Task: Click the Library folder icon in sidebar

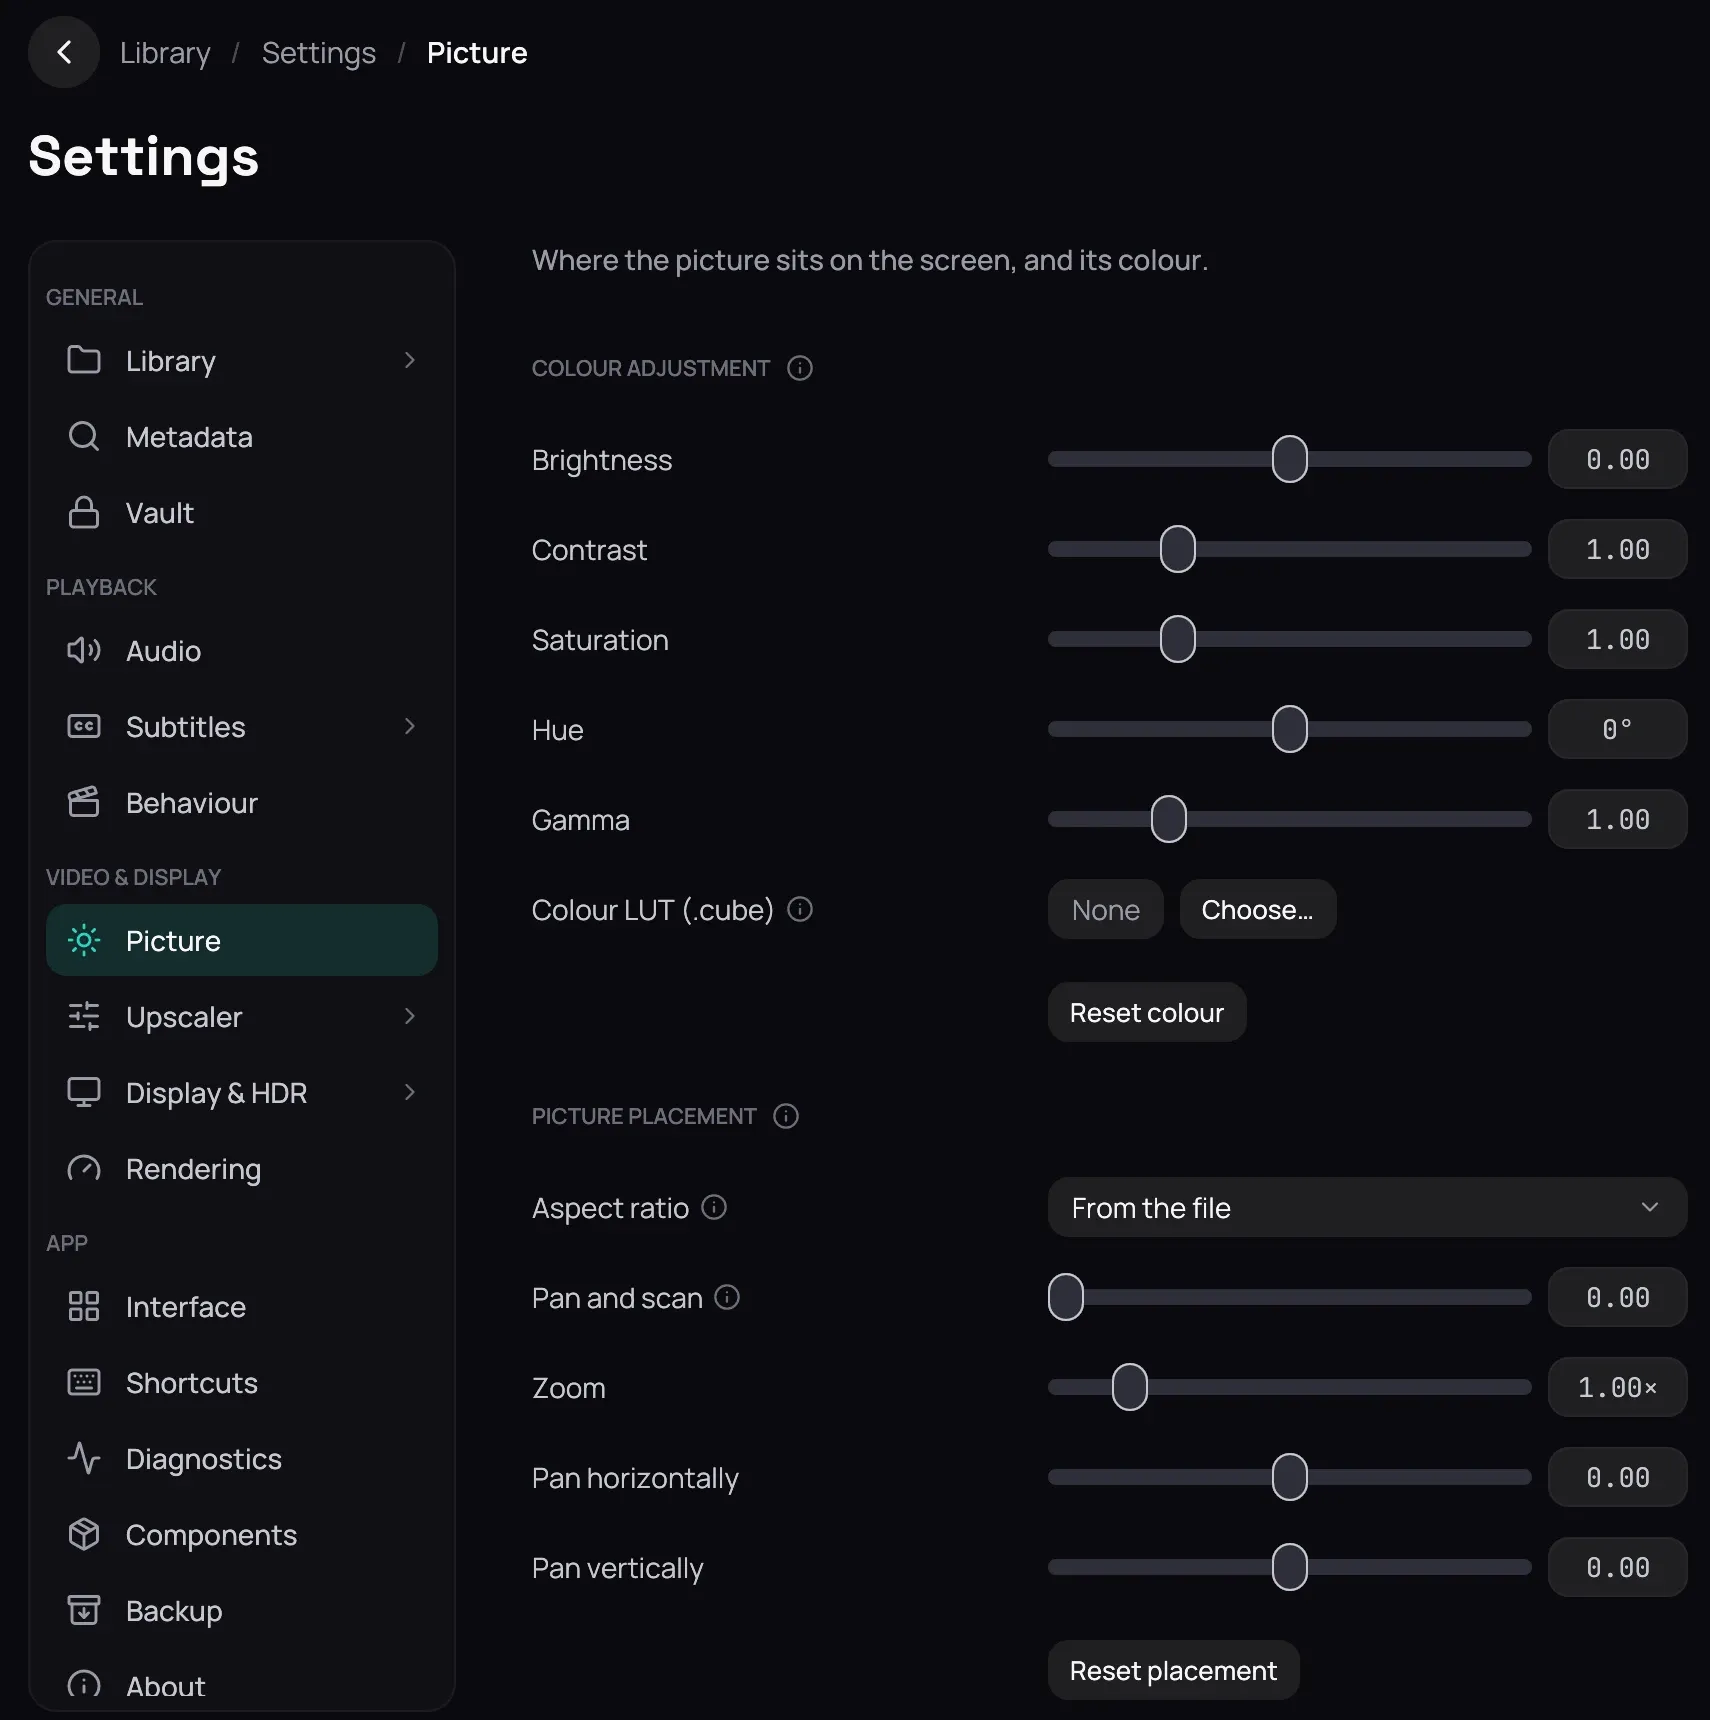Action: click(x=84, y=360)
